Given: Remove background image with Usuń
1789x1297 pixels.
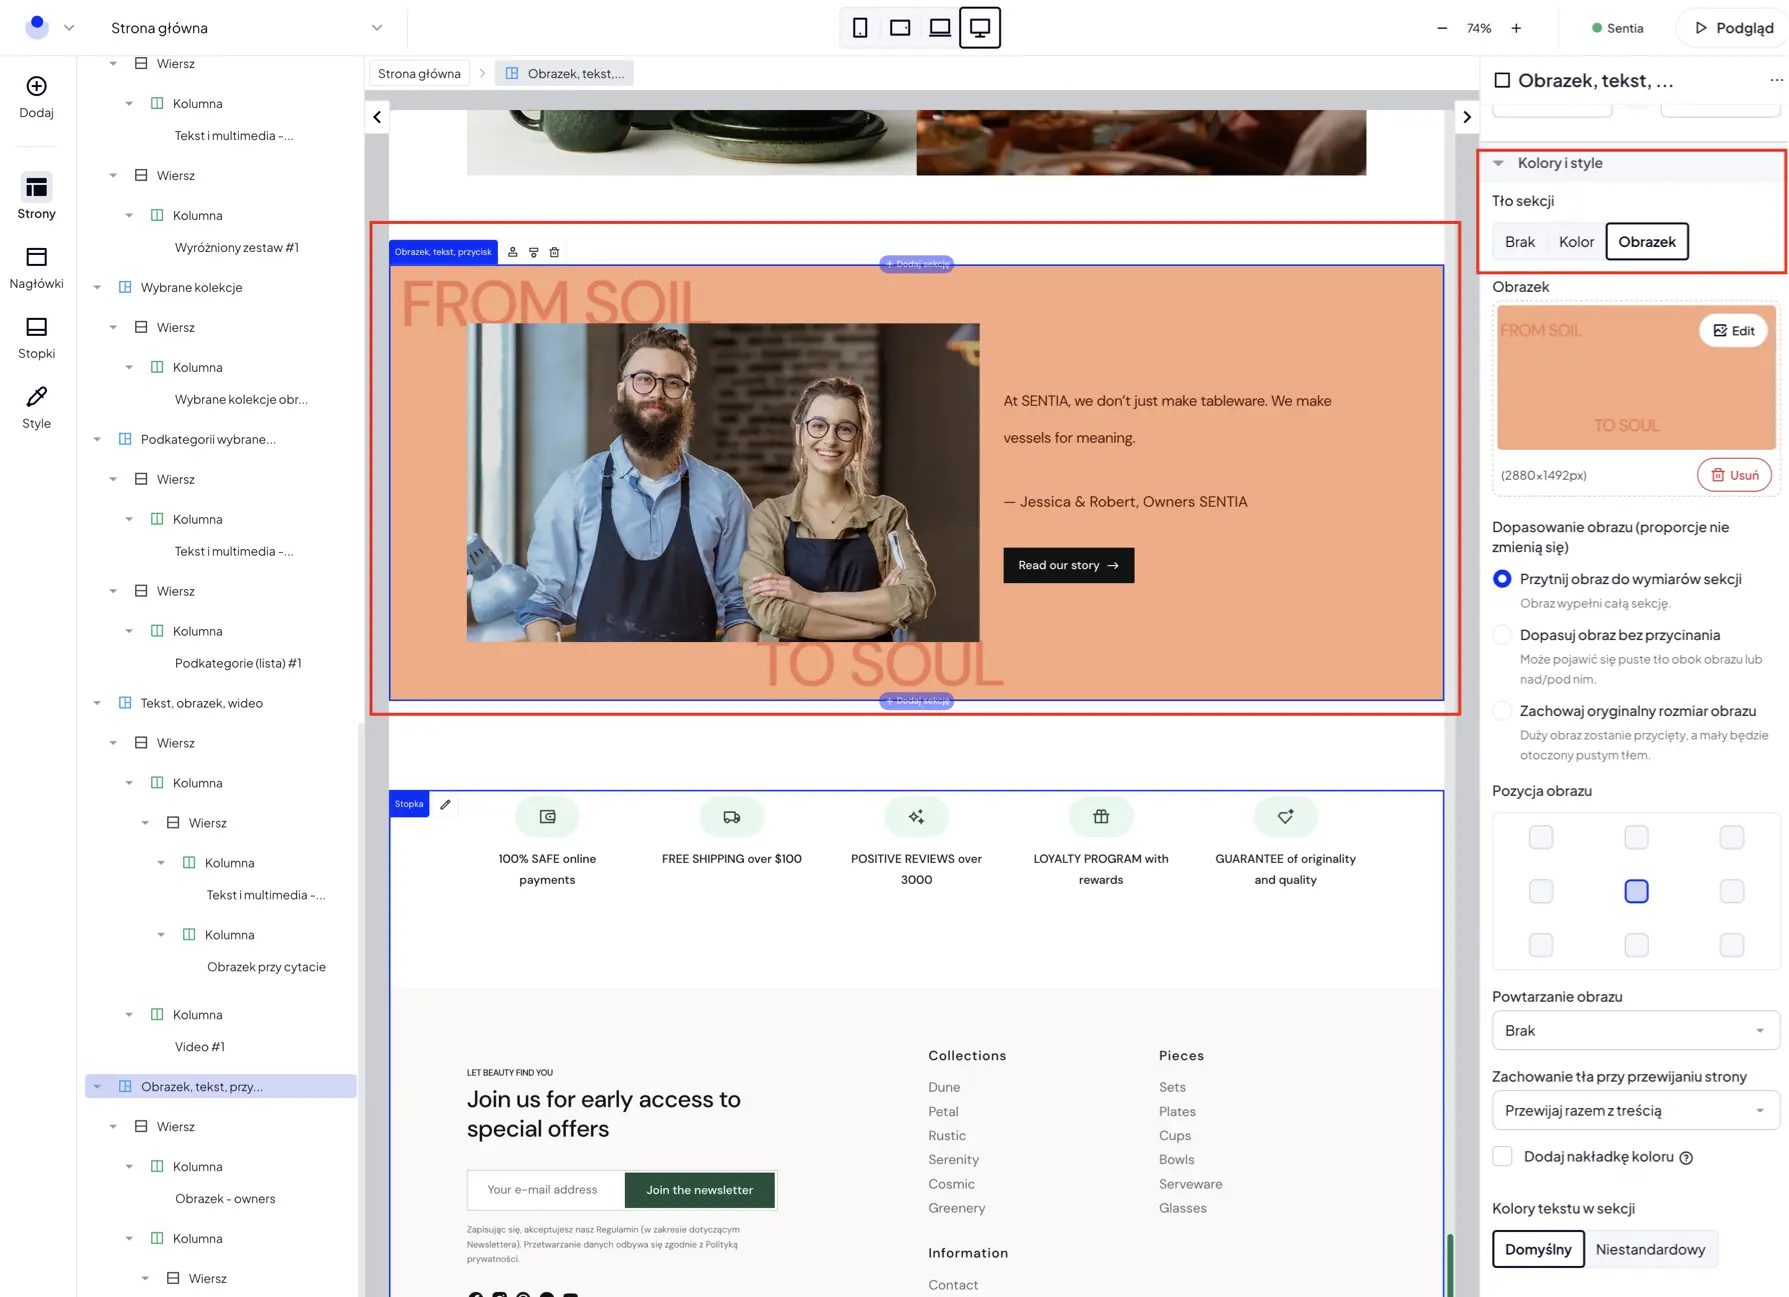Looking at the screenshot, I should [x=1734, y=475].
